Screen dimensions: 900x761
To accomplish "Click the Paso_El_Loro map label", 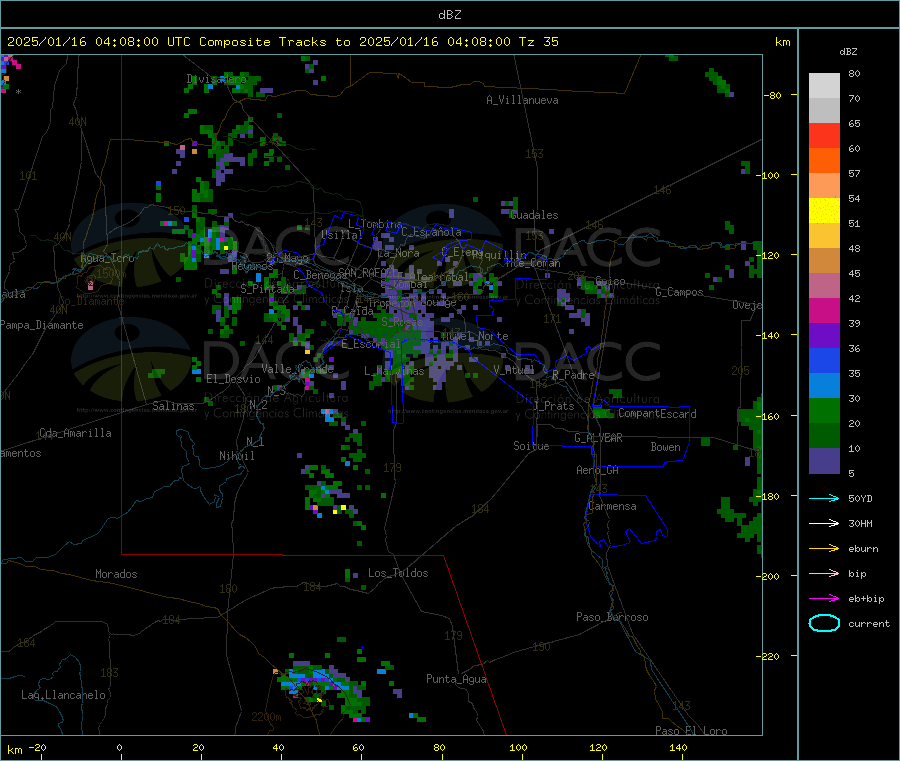I will click(x=691, y=731).
